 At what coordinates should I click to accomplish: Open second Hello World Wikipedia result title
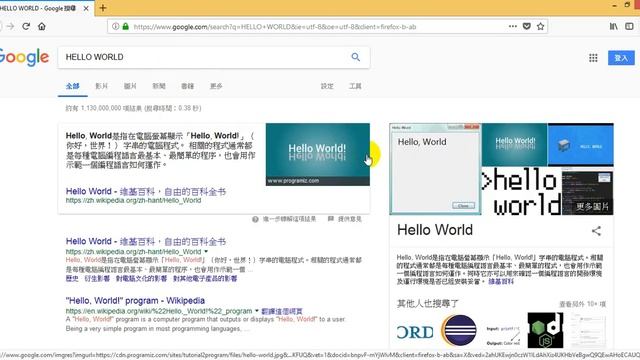[146, 241]
